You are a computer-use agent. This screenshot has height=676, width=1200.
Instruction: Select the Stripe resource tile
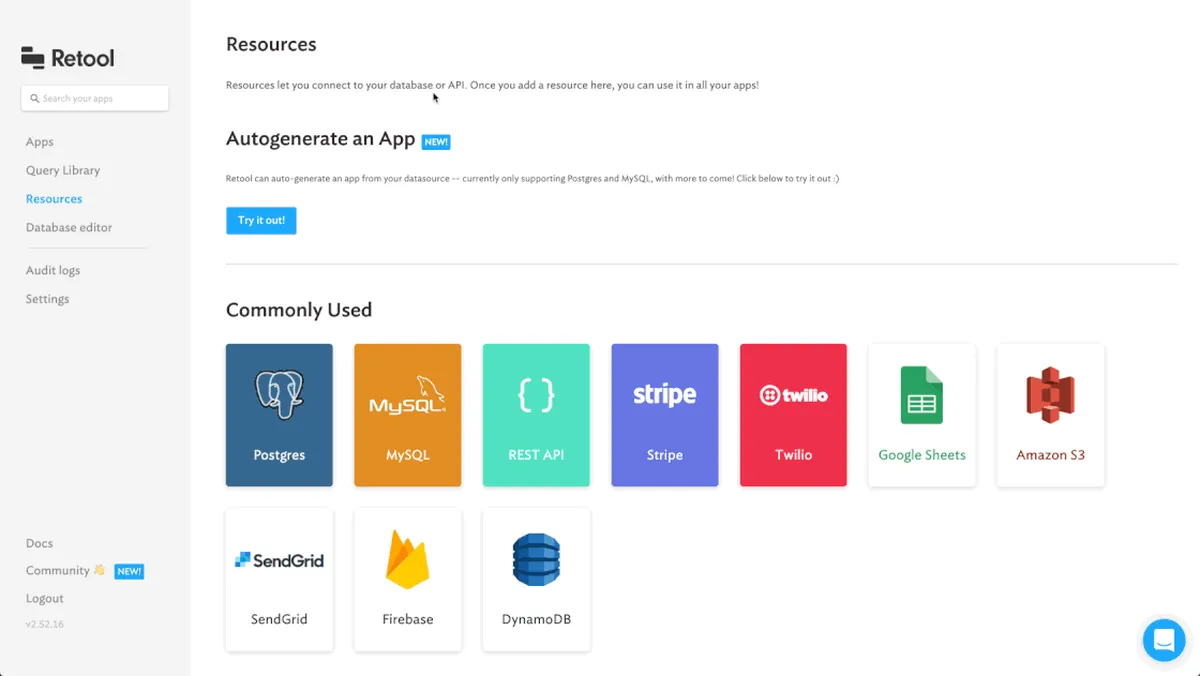coord(665,415)
